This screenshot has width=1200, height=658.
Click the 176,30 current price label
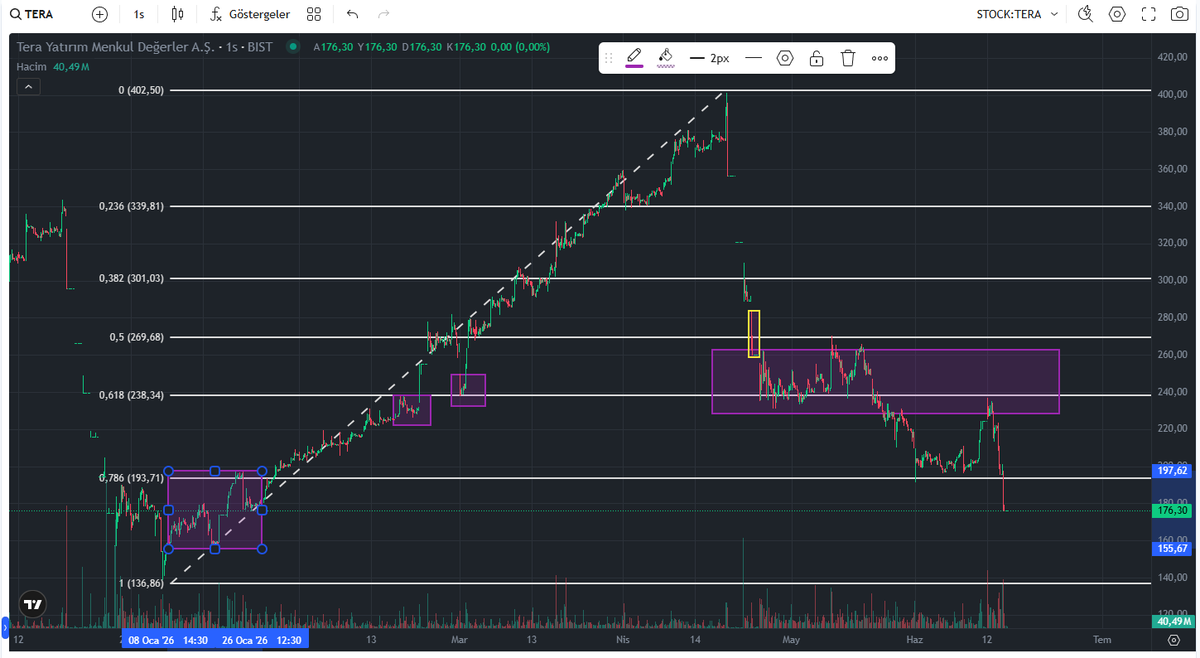pos(1171,511)
